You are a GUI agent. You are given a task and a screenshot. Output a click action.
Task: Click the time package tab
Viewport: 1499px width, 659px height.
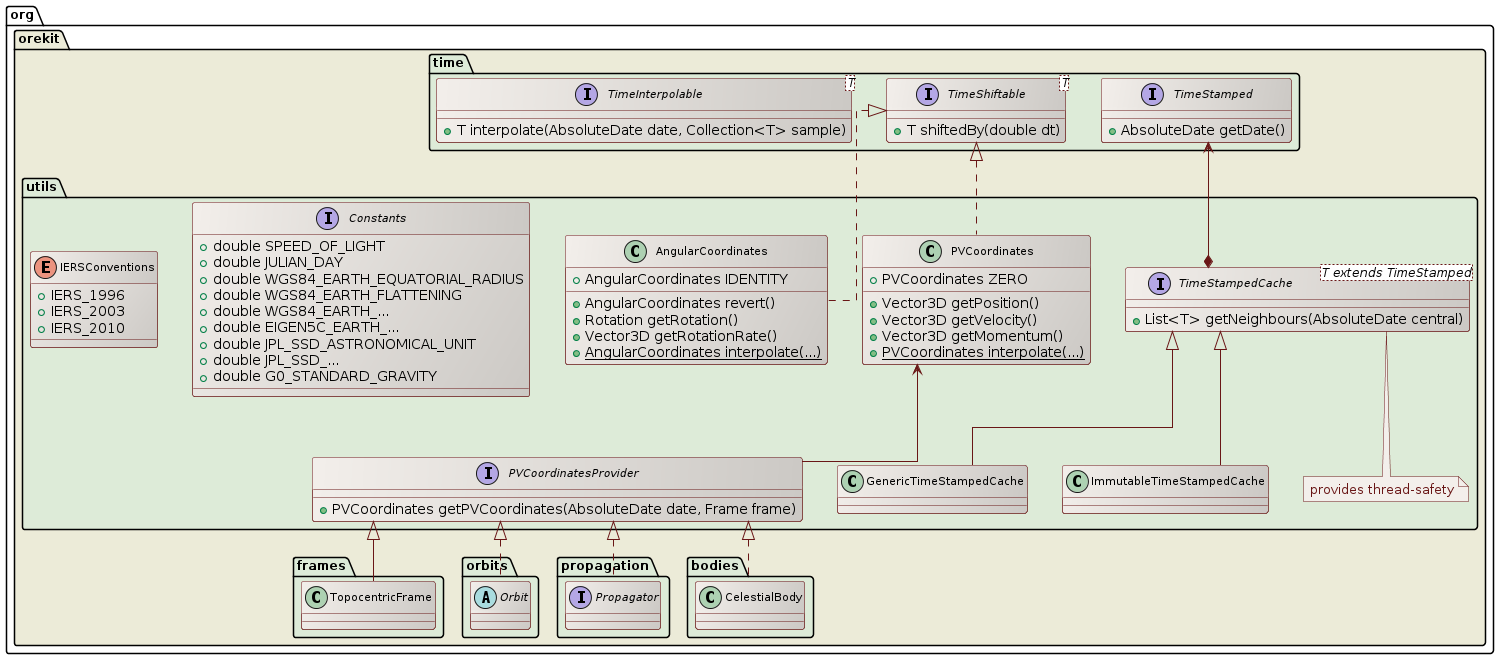447,62
